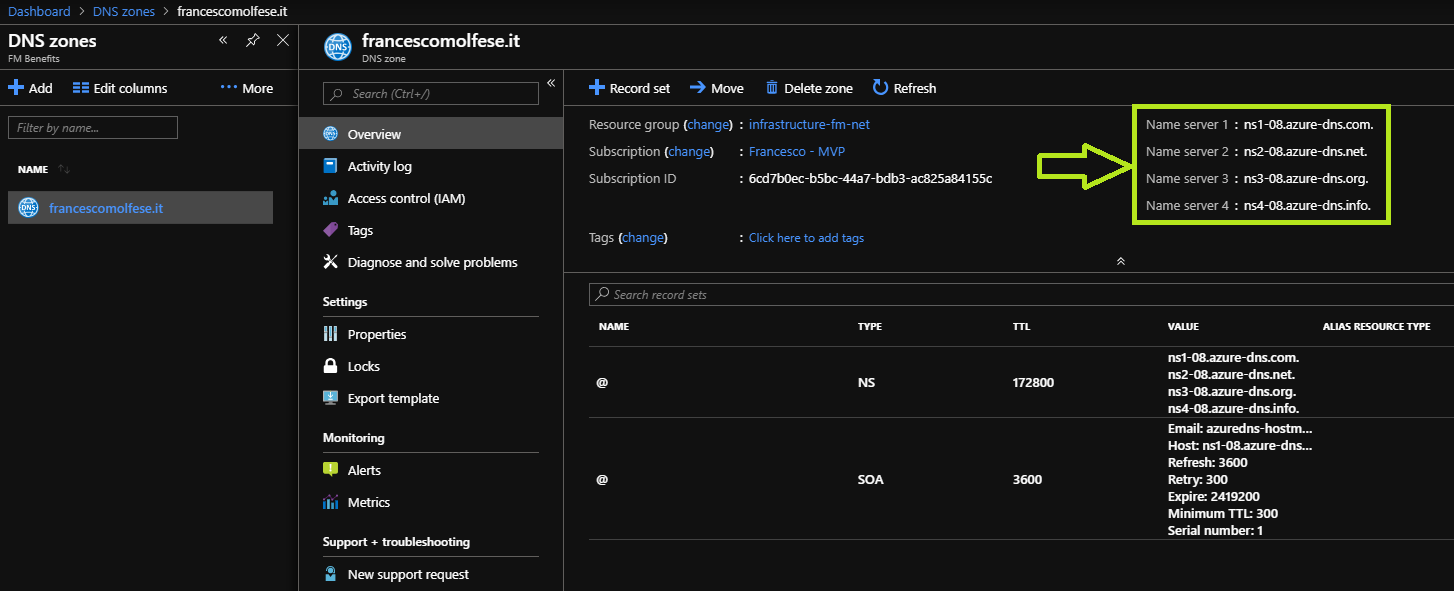Viewport: 1454px width, 591px height.
Task: Click the Export template monitor icon
Action: pyautogui.click(x=331, y=398)
